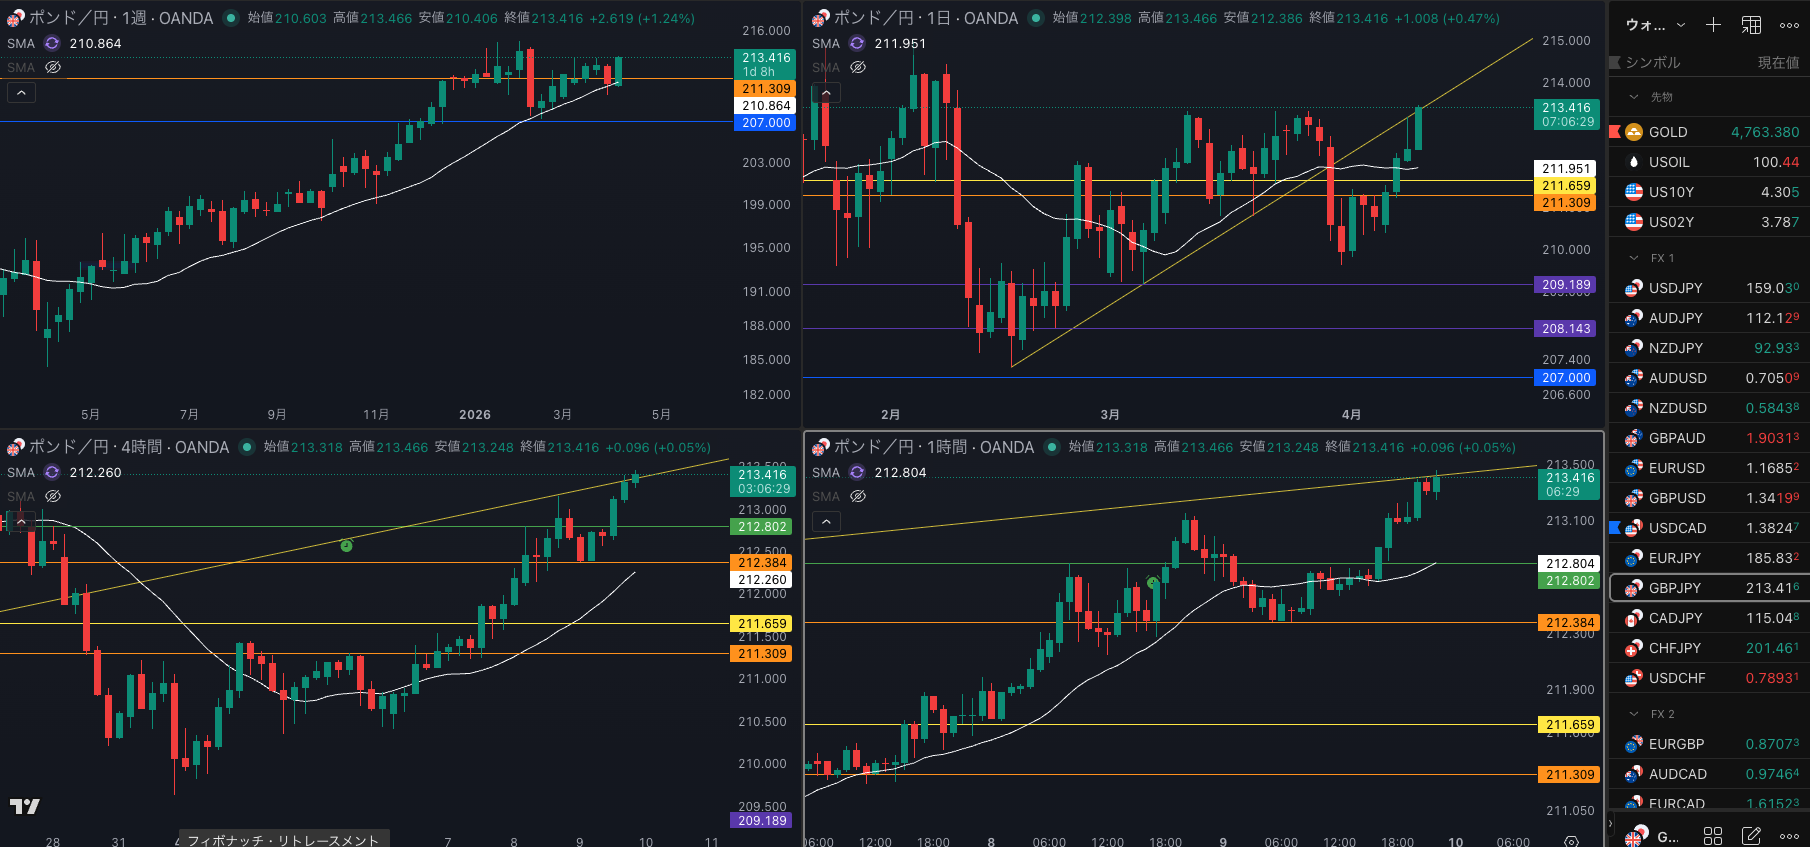
Task: Collapse the FX 2 section in watchlist
Action: point(1634,714)
